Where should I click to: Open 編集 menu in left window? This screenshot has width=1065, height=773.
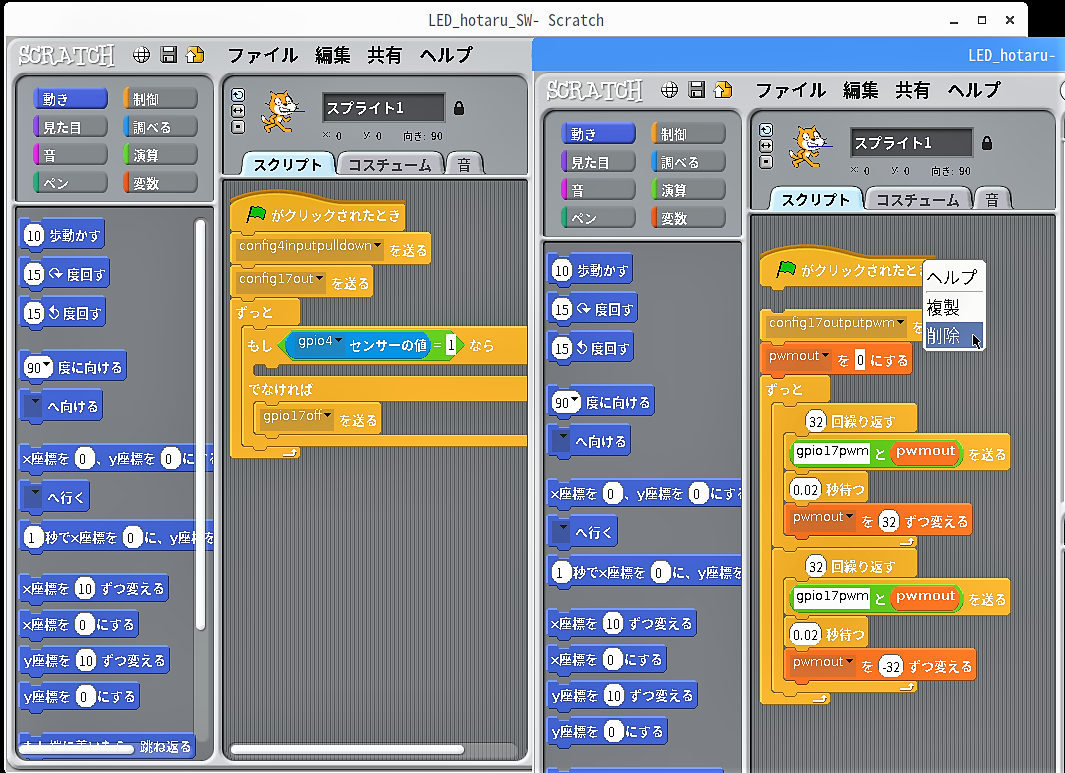pyautogui.click(x=333, y=55)
